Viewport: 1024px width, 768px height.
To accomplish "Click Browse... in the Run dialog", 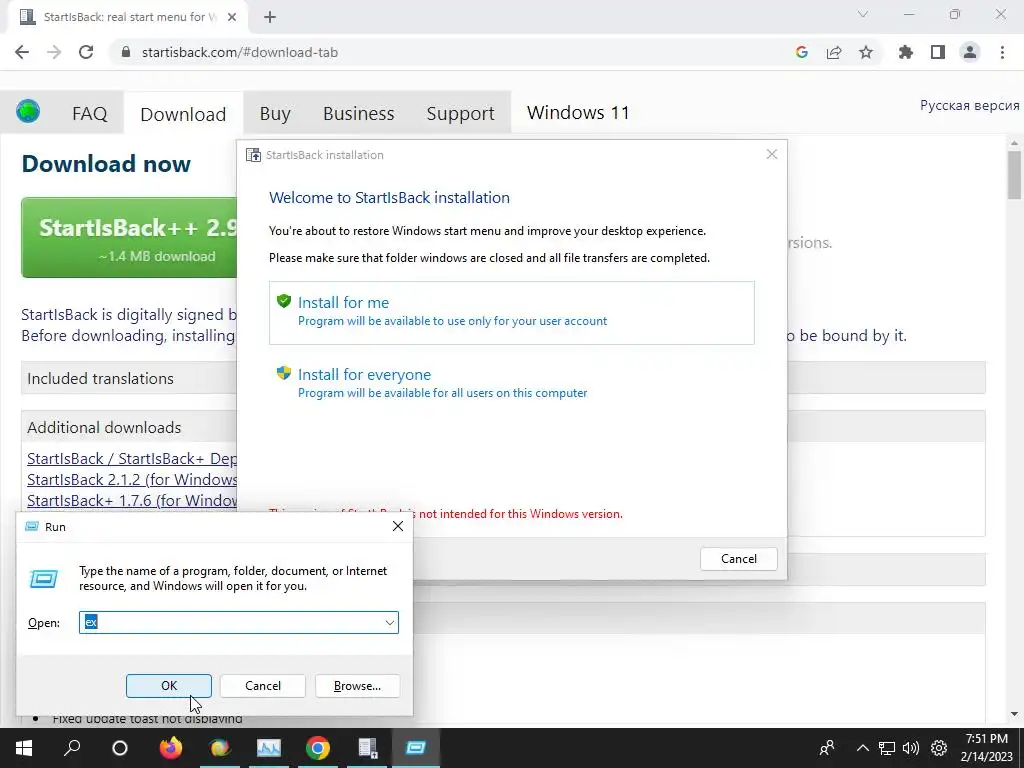I will click(x=357, y=686).
